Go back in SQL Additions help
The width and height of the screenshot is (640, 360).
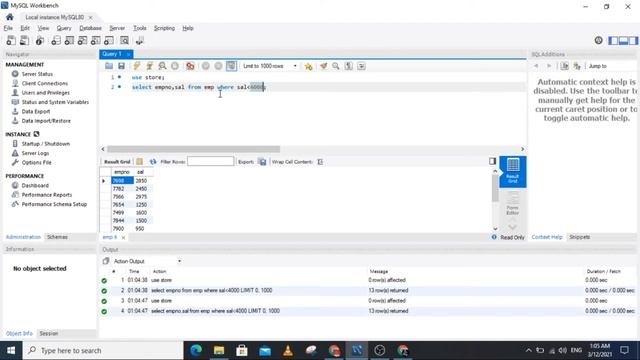coord(536,66)
